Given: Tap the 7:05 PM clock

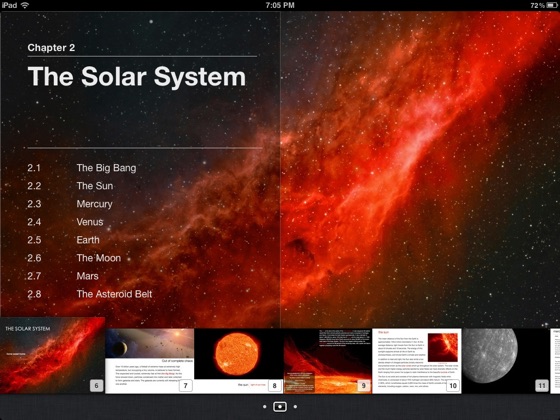Looking at the screenshot, I should click(280, 5).
